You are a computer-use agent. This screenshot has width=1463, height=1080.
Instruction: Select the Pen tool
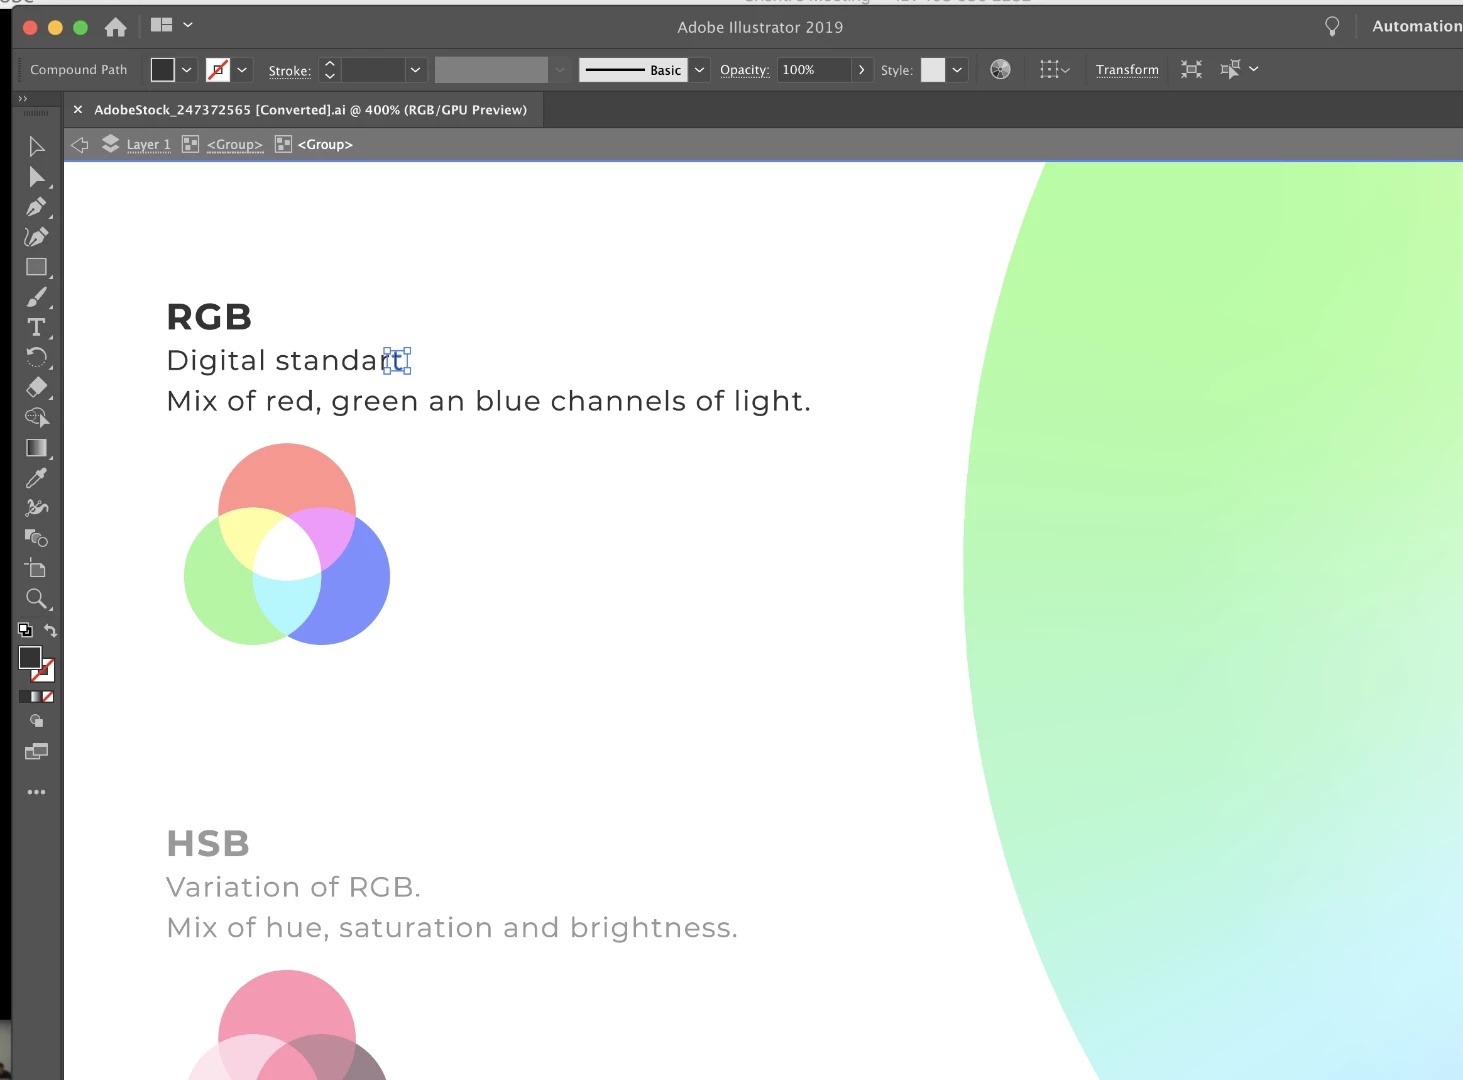(36, 207)
